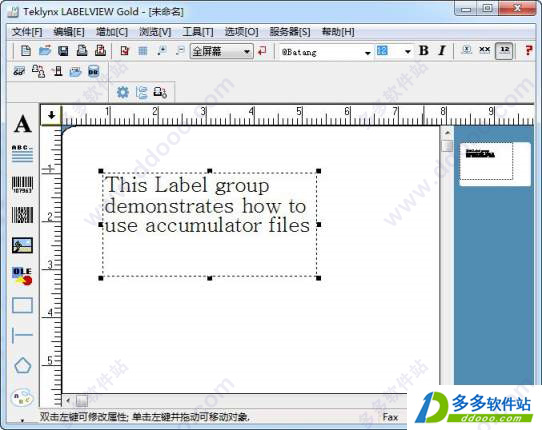
Task: Click the zoom in magnifier icon
Action: coord(161,51)
